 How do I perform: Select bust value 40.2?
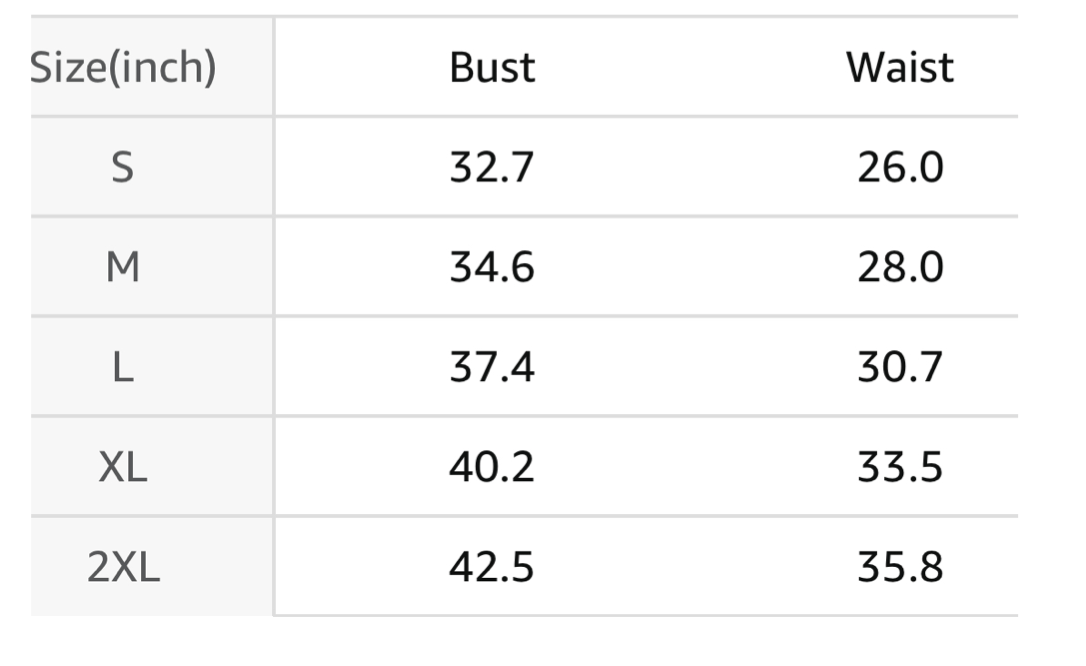tap(492, 467)
